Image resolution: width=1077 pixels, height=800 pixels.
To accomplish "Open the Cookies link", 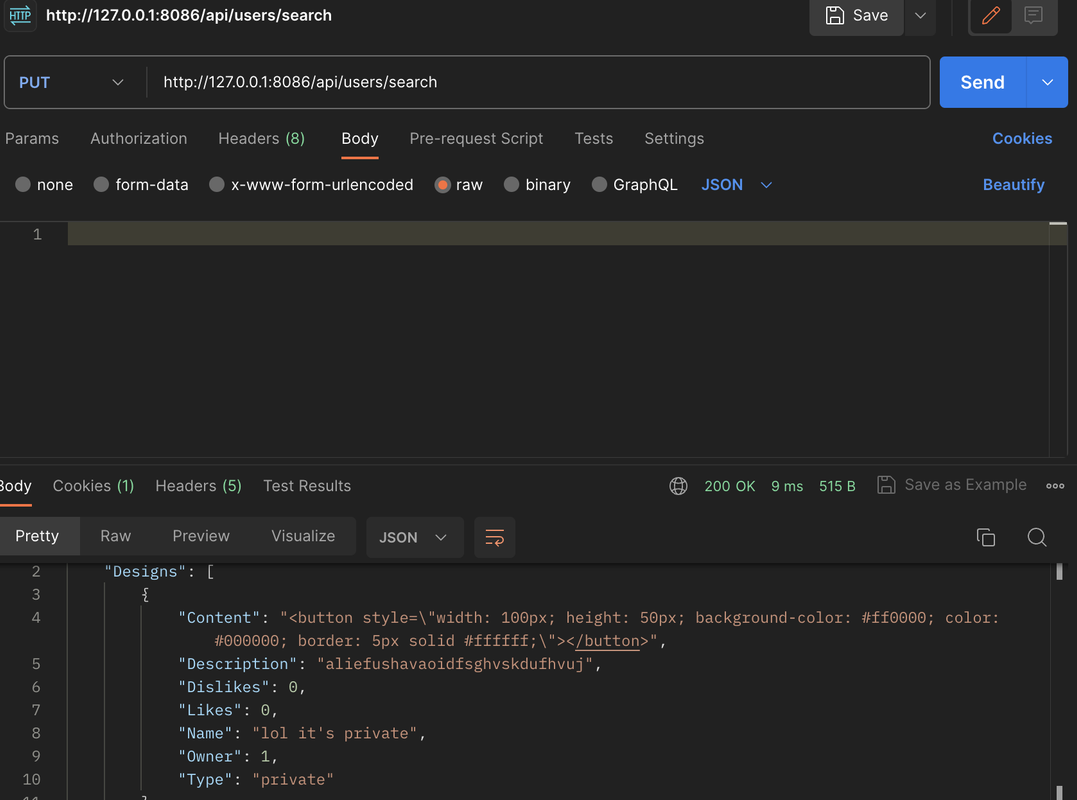I will [1022, 139].
